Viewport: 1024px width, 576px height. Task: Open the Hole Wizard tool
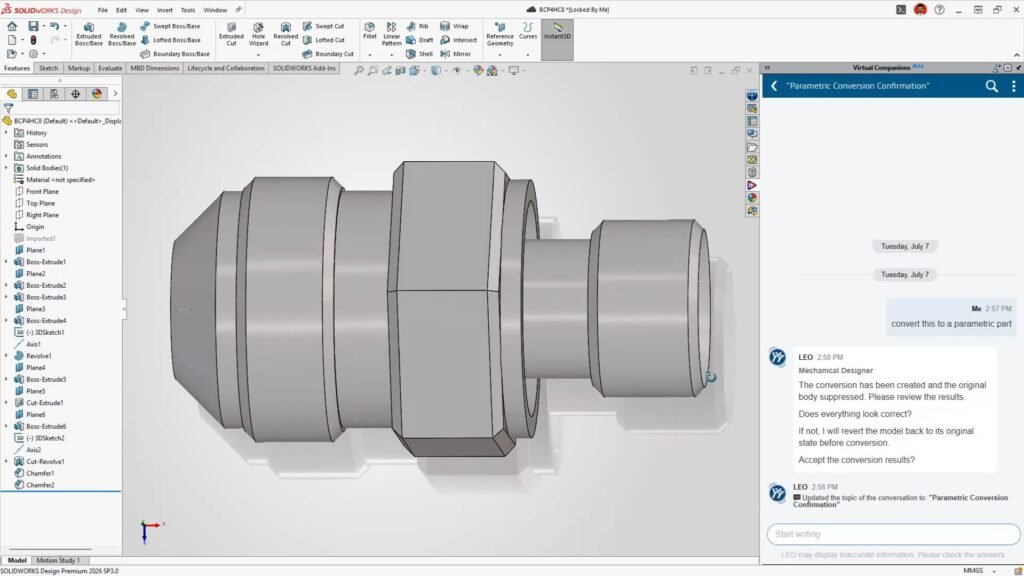pos(259,34)
